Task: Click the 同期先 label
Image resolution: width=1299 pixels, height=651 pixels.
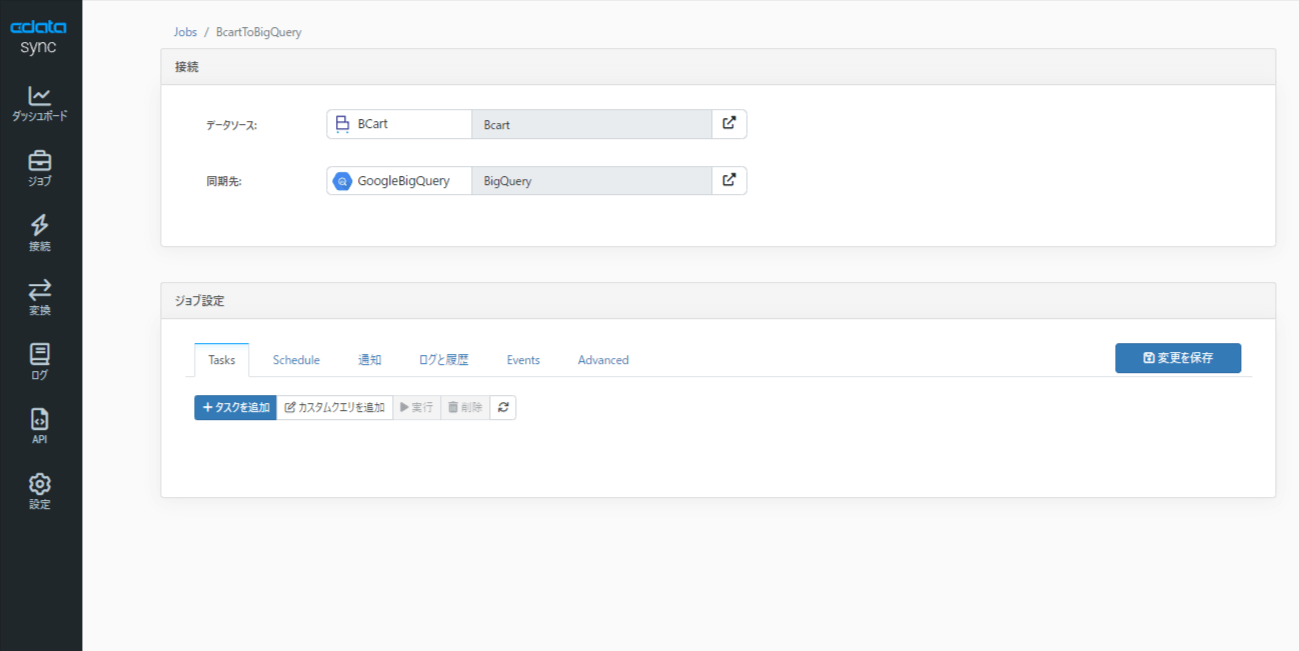Action: (224, 182)
